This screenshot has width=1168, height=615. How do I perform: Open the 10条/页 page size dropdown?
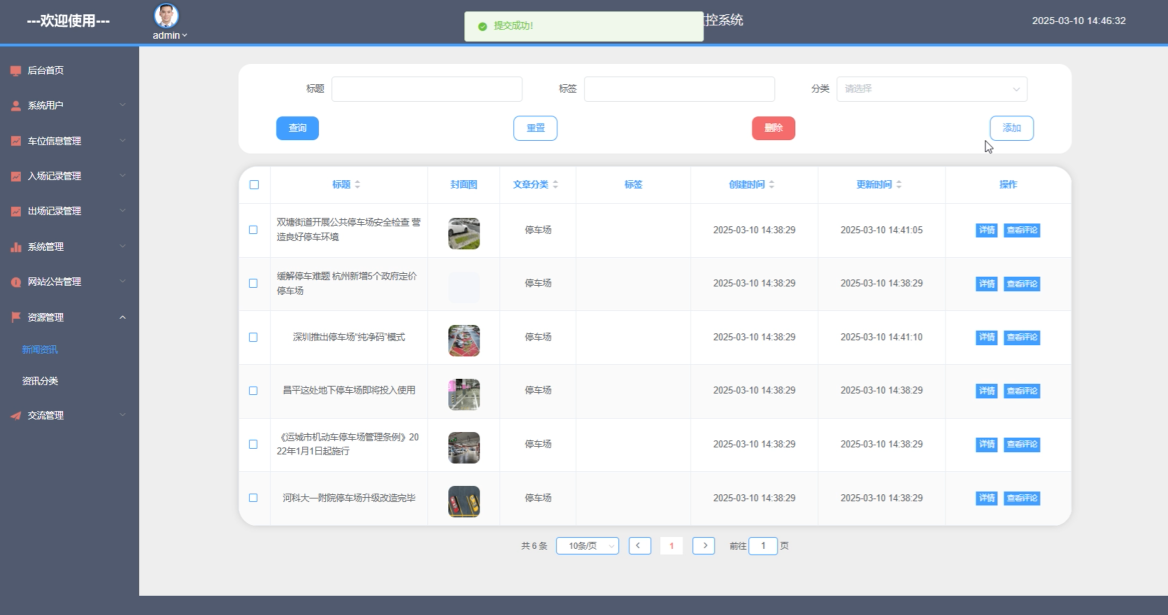(x=587, y=546)
